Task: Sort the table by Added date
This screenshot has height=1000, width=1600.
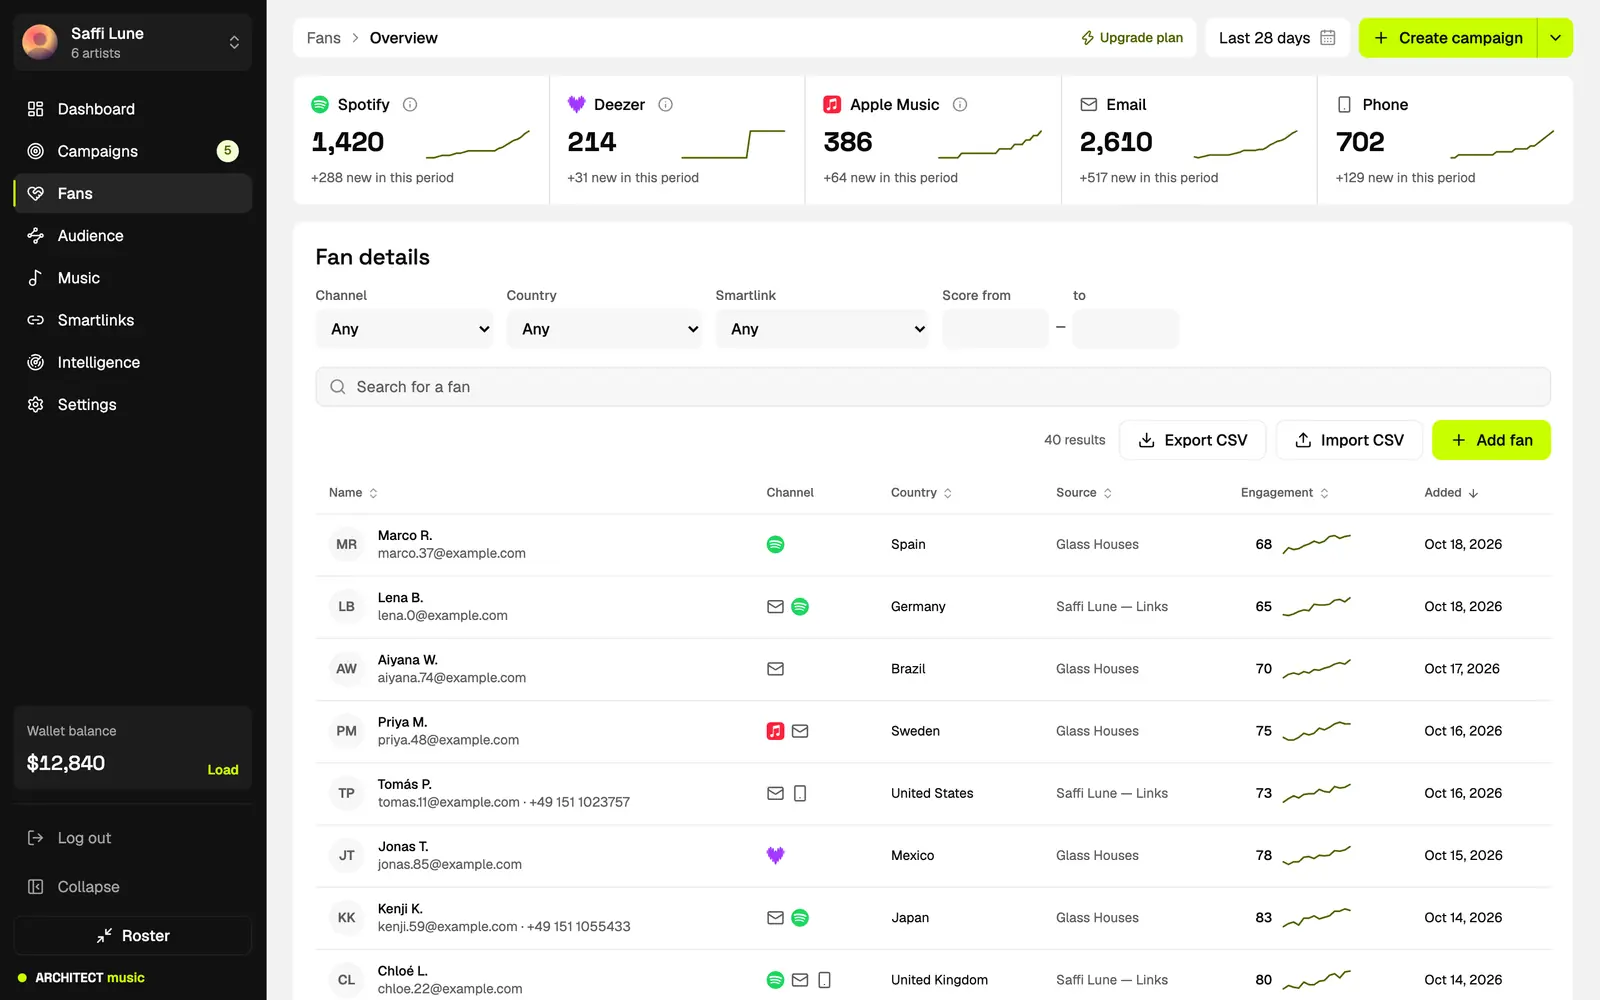Action: coord(1451,493)
